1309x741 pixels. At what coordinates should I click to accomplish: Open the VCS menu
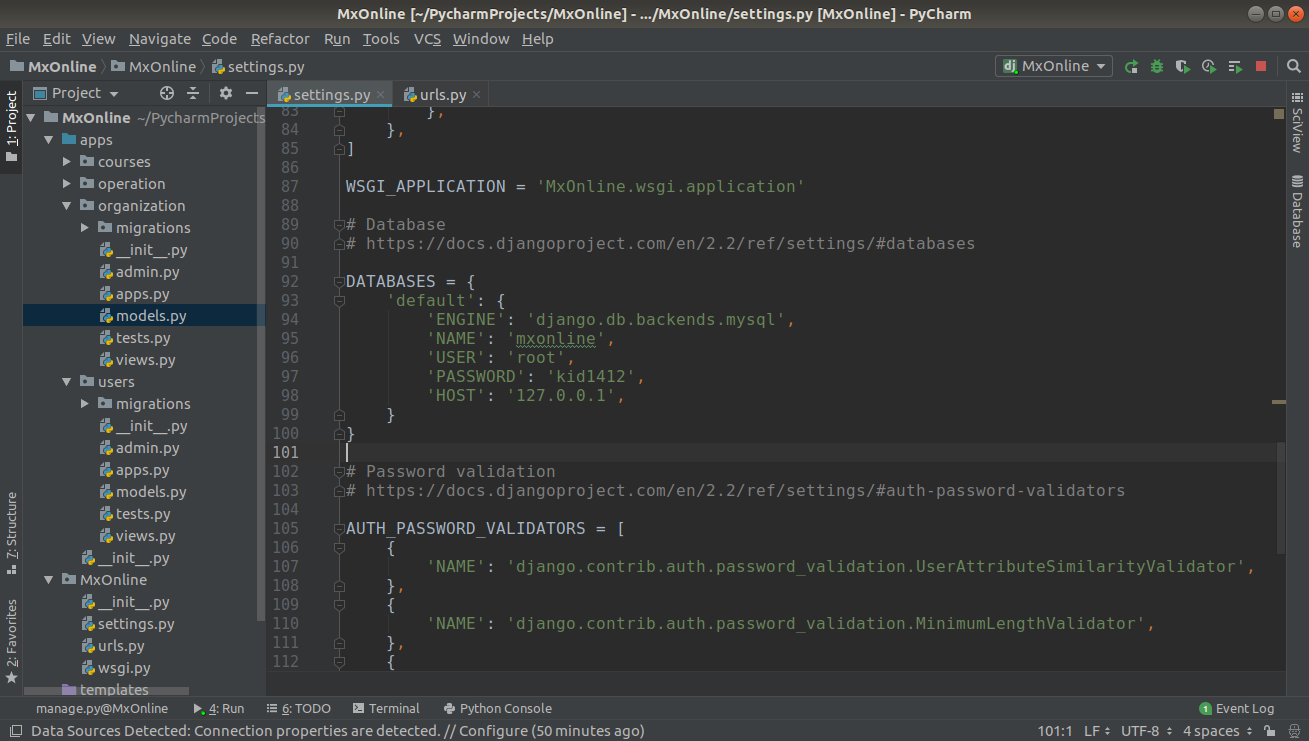(x=427, y=39)
